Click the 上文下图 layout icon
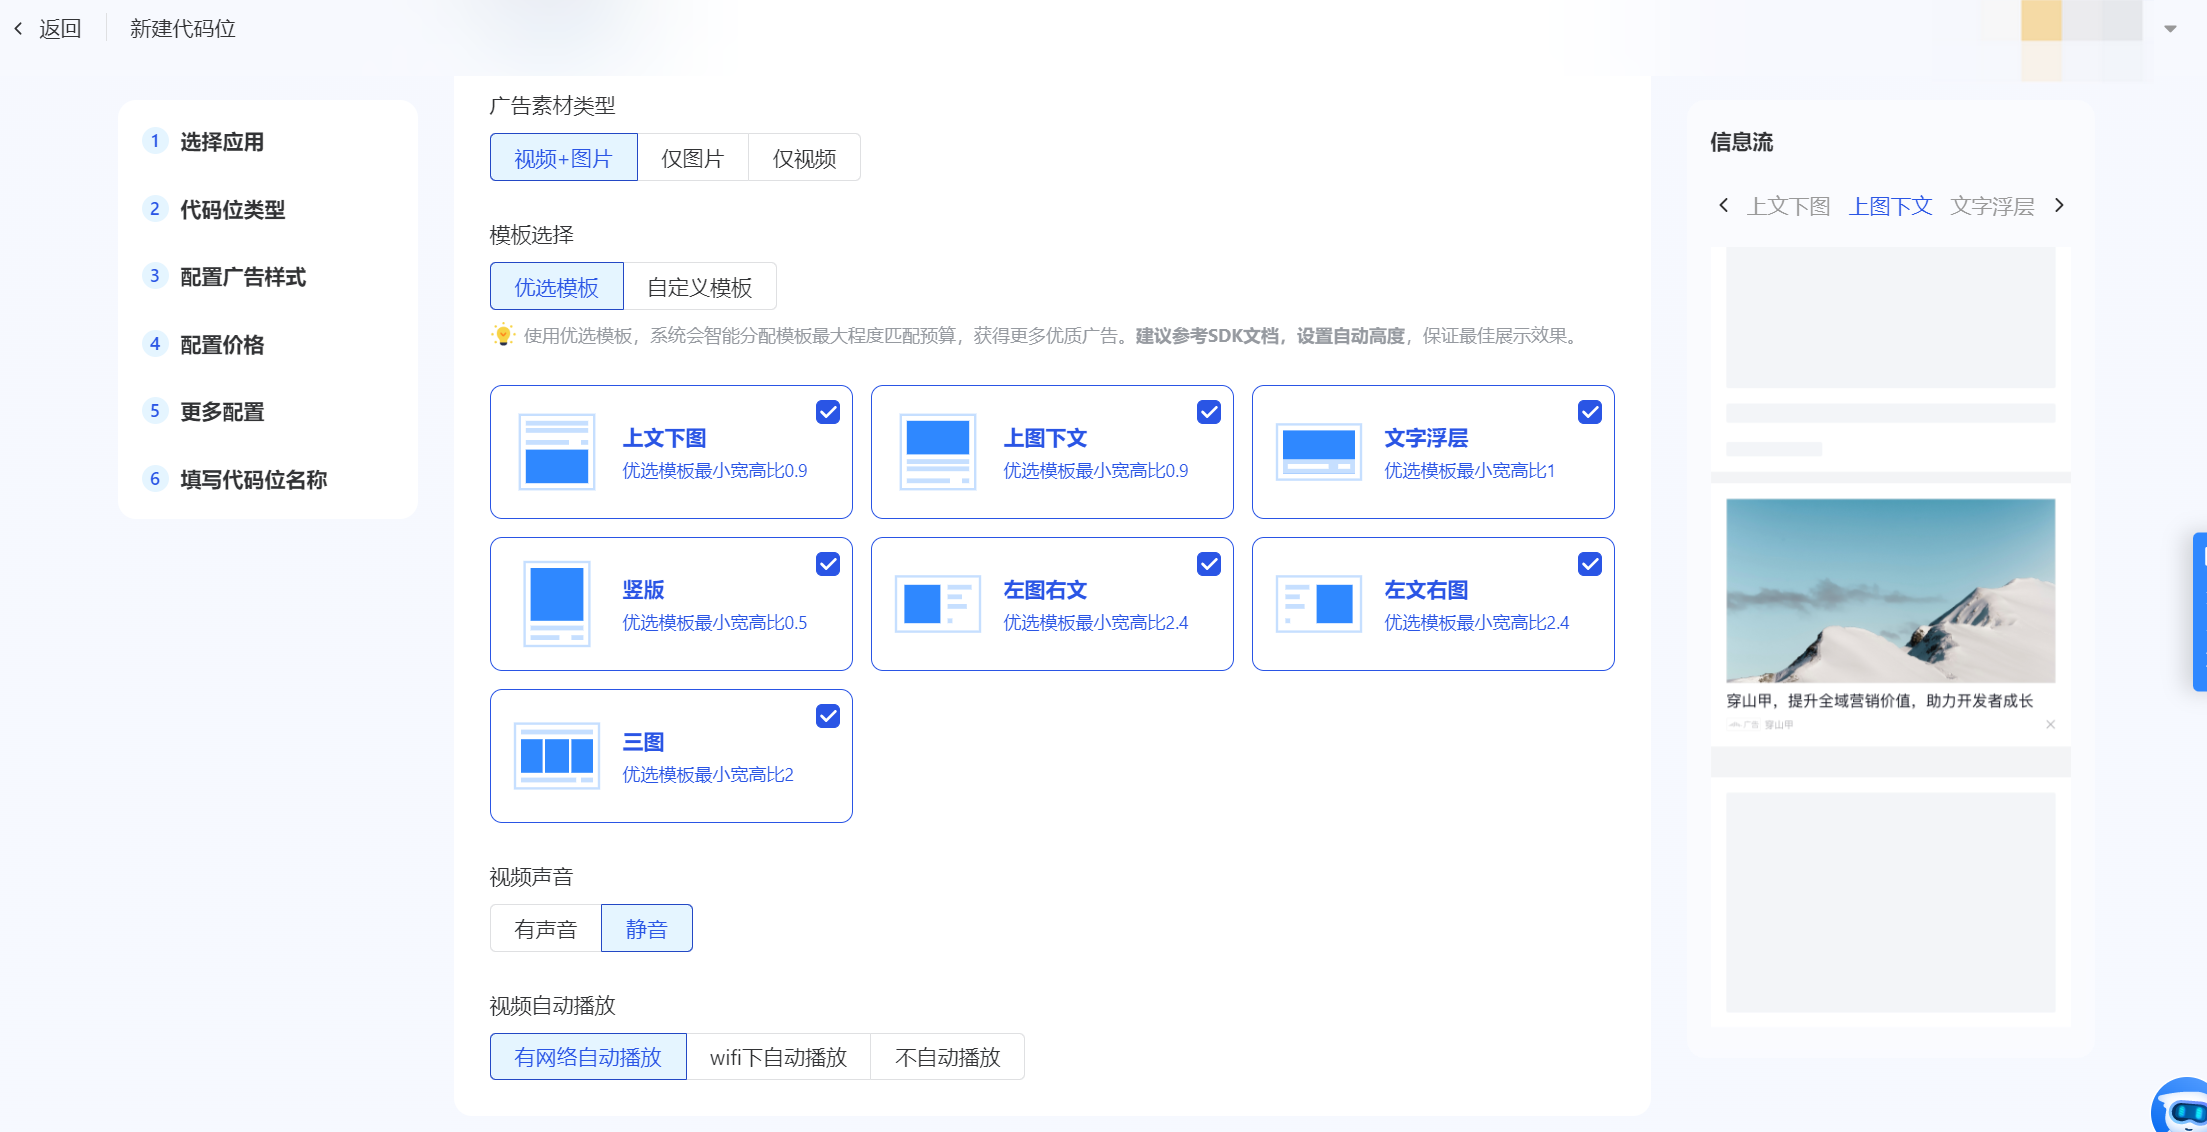Screen dimensions: 2207x1132 [x=557, y=452]
